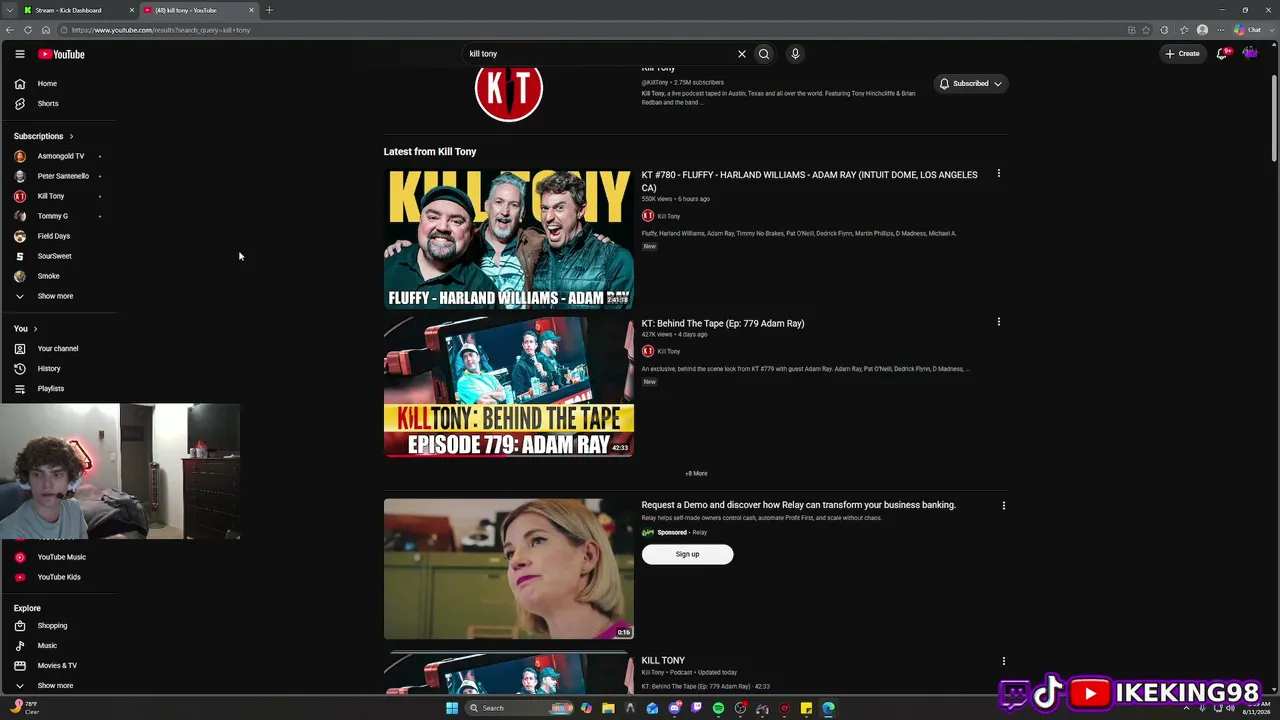Expand the +8 More videos link
1280x720 pixels.
[696, 474]
